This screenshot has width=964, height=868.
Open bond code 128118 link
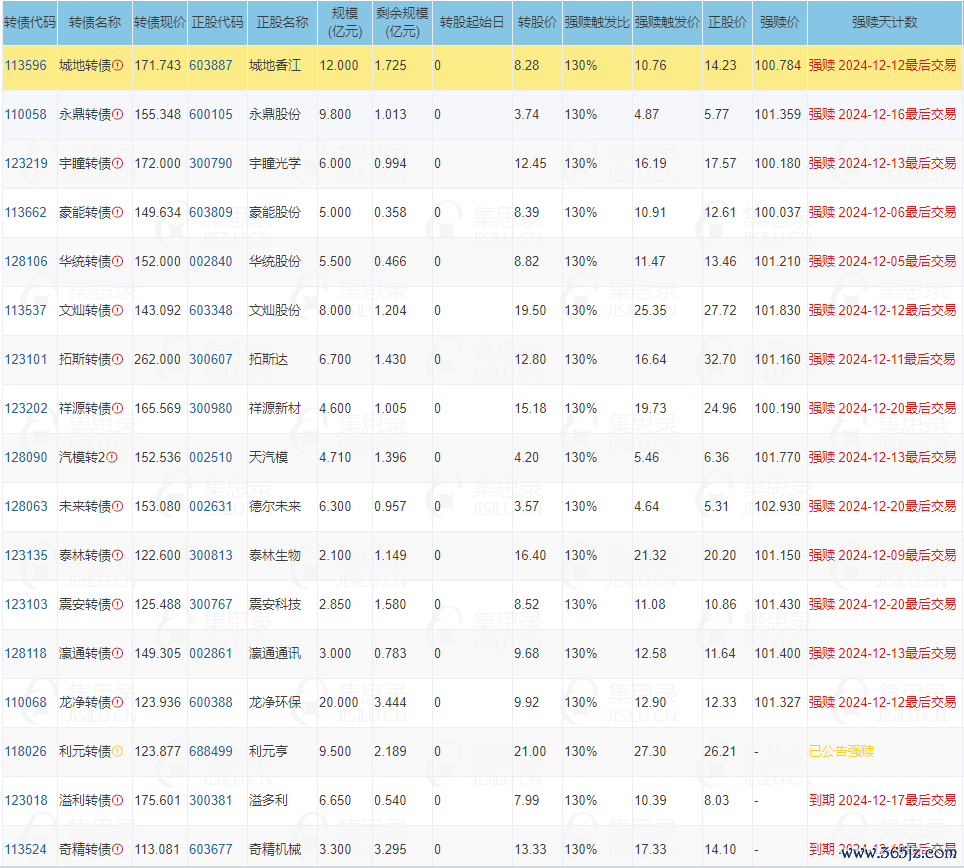26,653
